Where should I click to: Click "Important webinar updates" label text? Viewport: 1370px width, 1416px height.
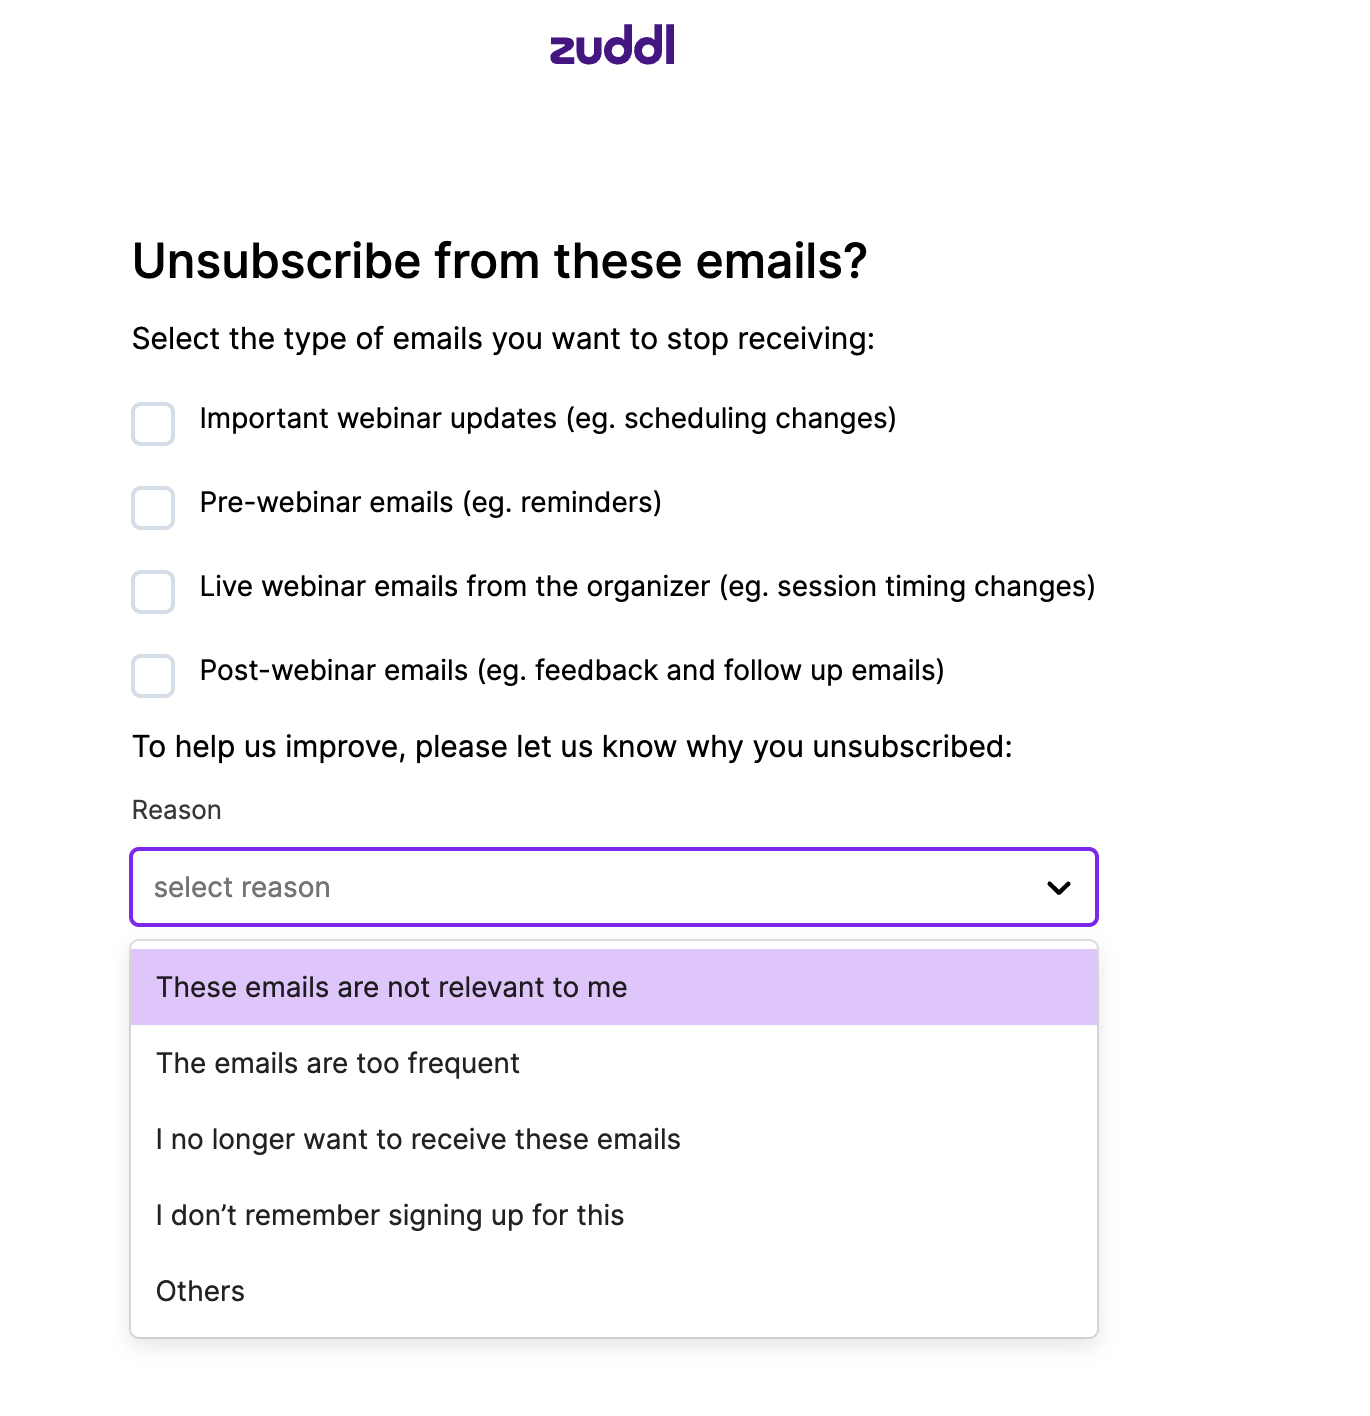(547, 419)
